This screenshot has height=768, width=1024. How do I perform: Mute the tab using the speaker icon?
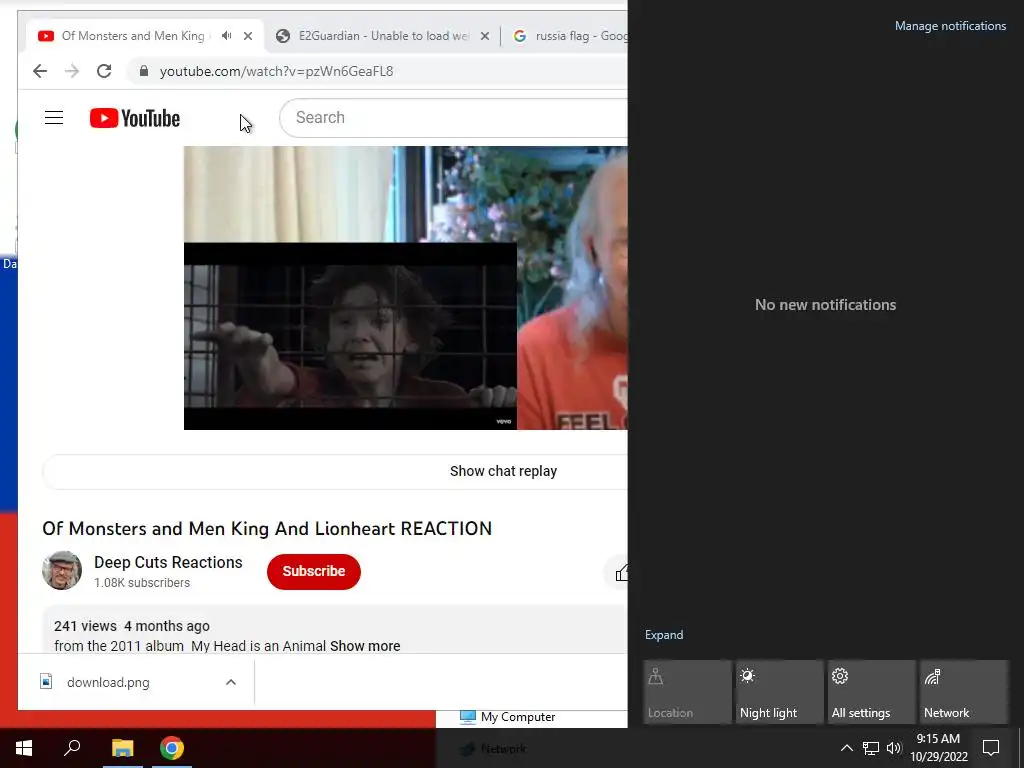(226, 36)
